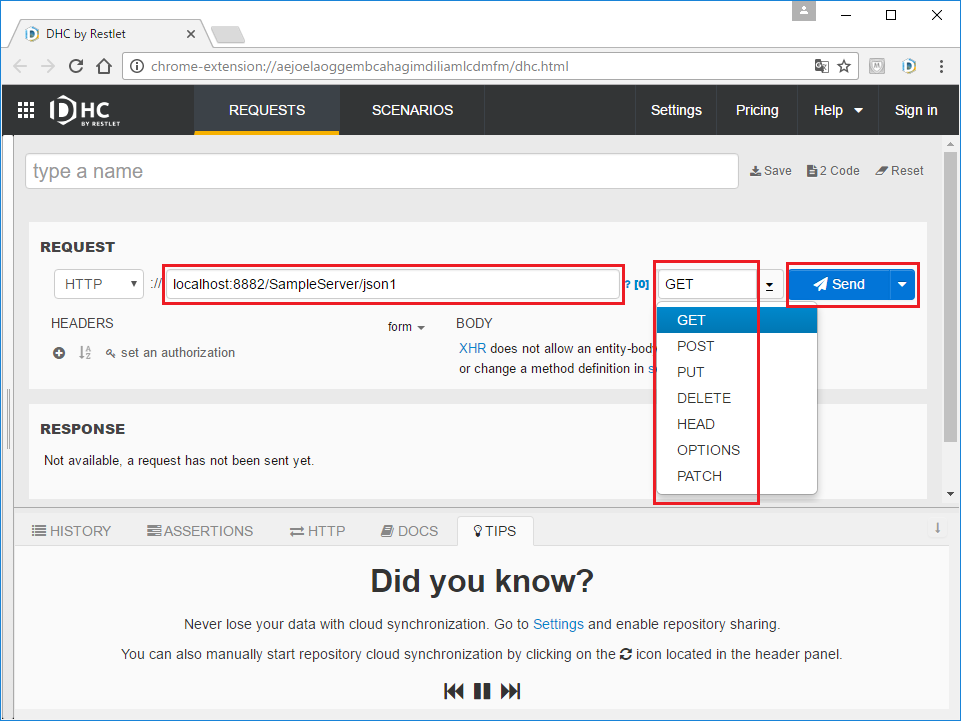
Task: Open the ASSERTIONS tab
Action: 200,531
